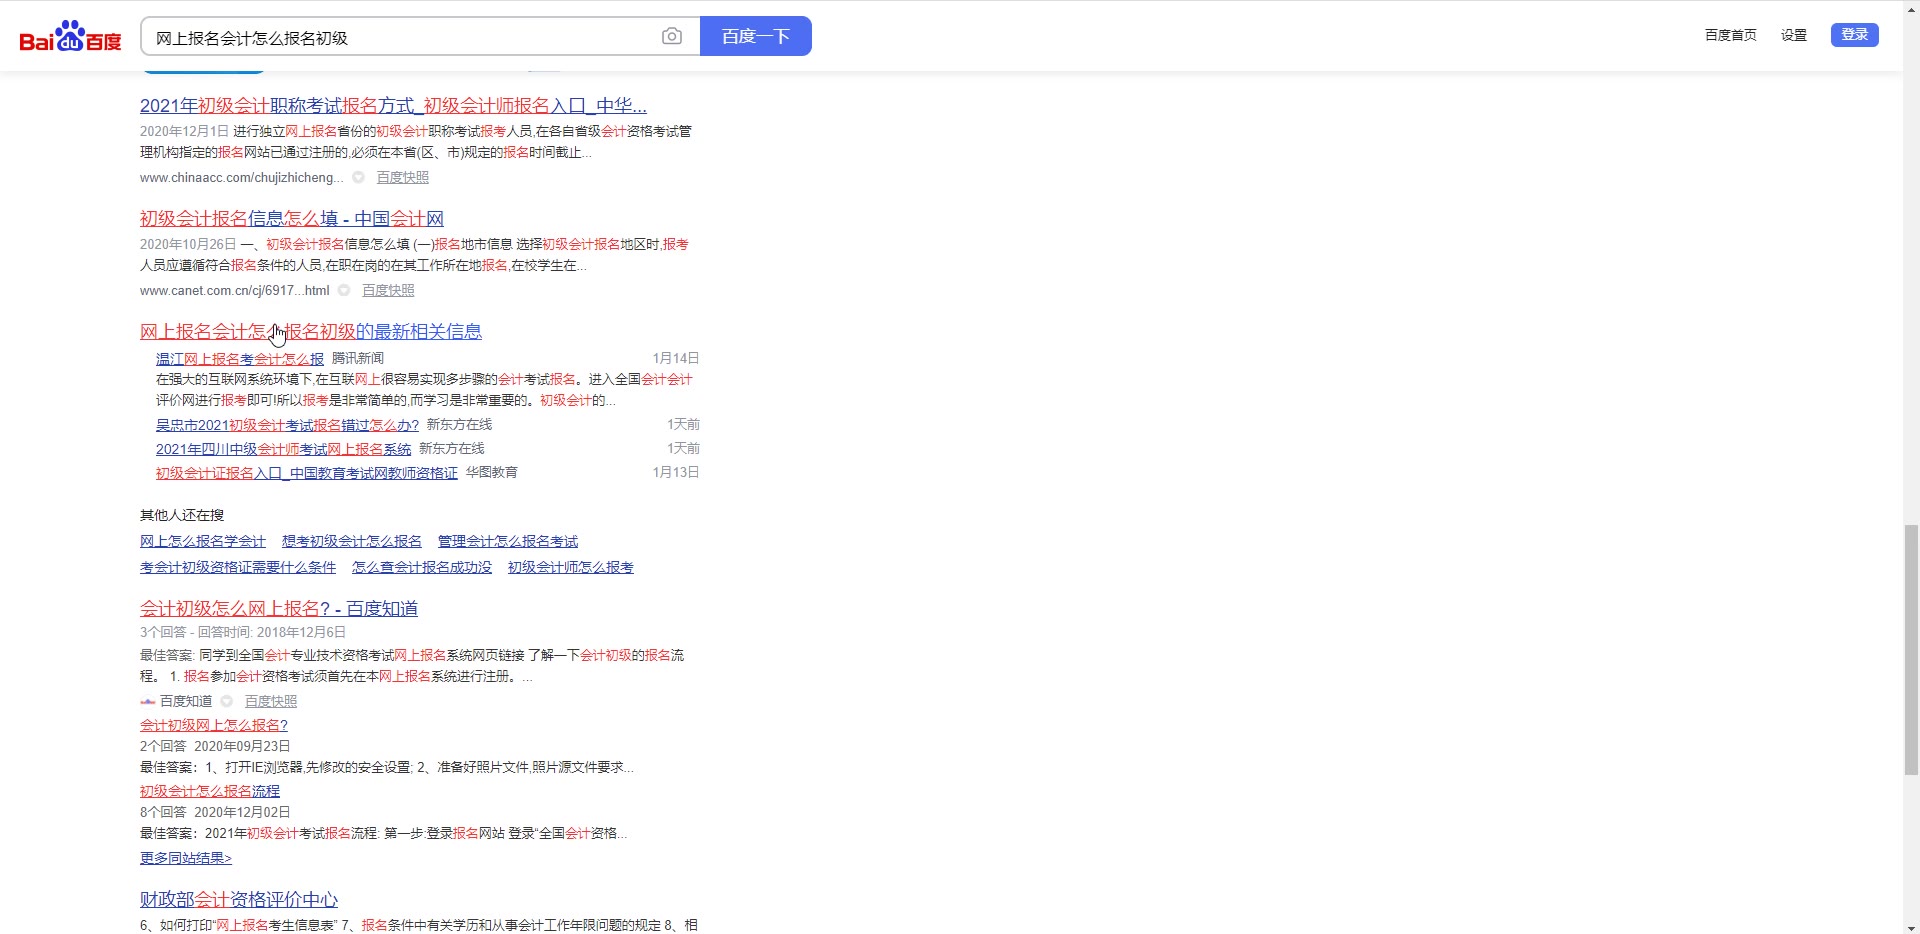Open 百度快照 for the chinaacc.com result
This screenshot has width=1920, height=934.
pos(403,178)
